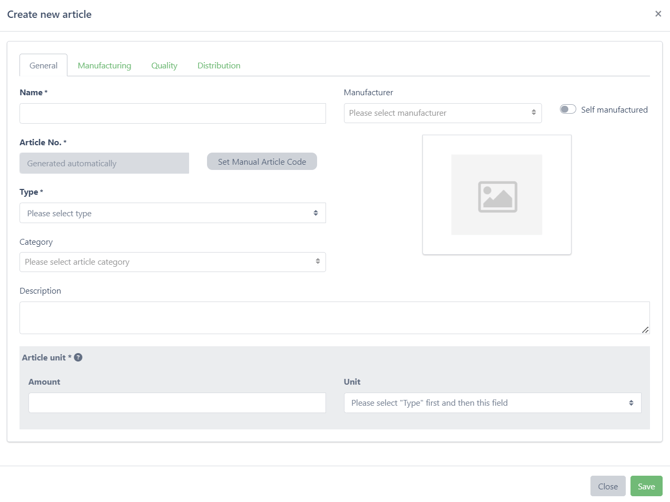Switch to the Manufacturing tab
Image resolution: width=670 pixels, height=502 pixels.
click(104, 66)
